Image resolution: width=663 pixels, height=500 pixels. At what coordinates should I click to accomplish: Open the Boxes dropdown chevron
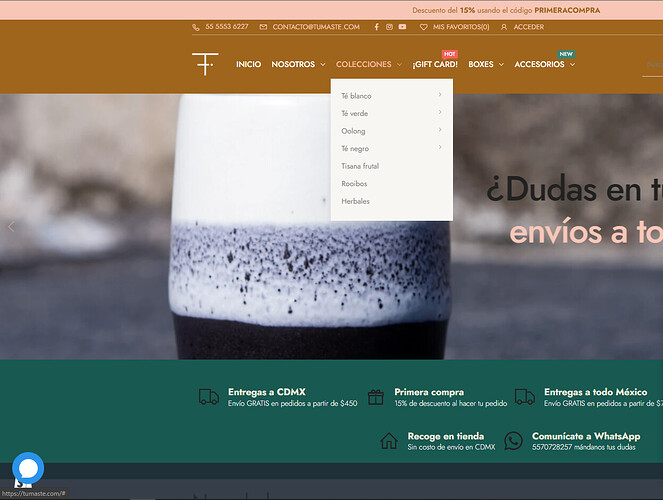click(x=501, y=65)
